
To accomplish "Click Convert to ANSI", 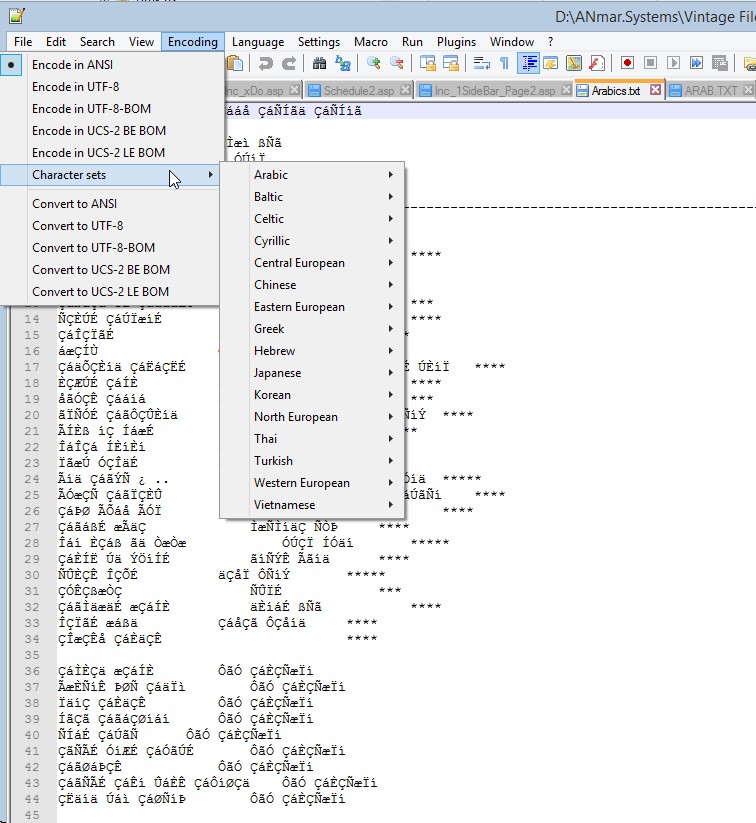I will pyautogui.click(x=74, y=204).
